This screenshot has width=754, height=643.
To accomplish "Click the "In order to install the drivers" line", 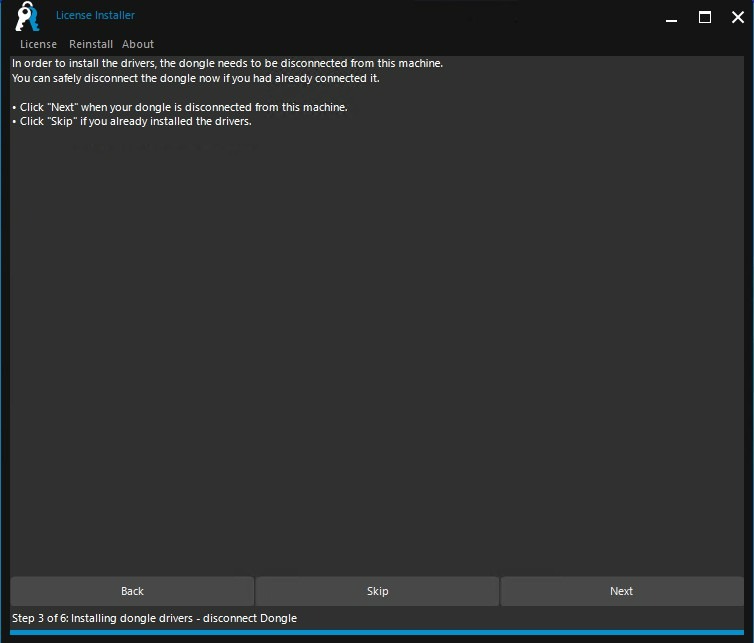I will pyautogui.click(x=227, y=63).
